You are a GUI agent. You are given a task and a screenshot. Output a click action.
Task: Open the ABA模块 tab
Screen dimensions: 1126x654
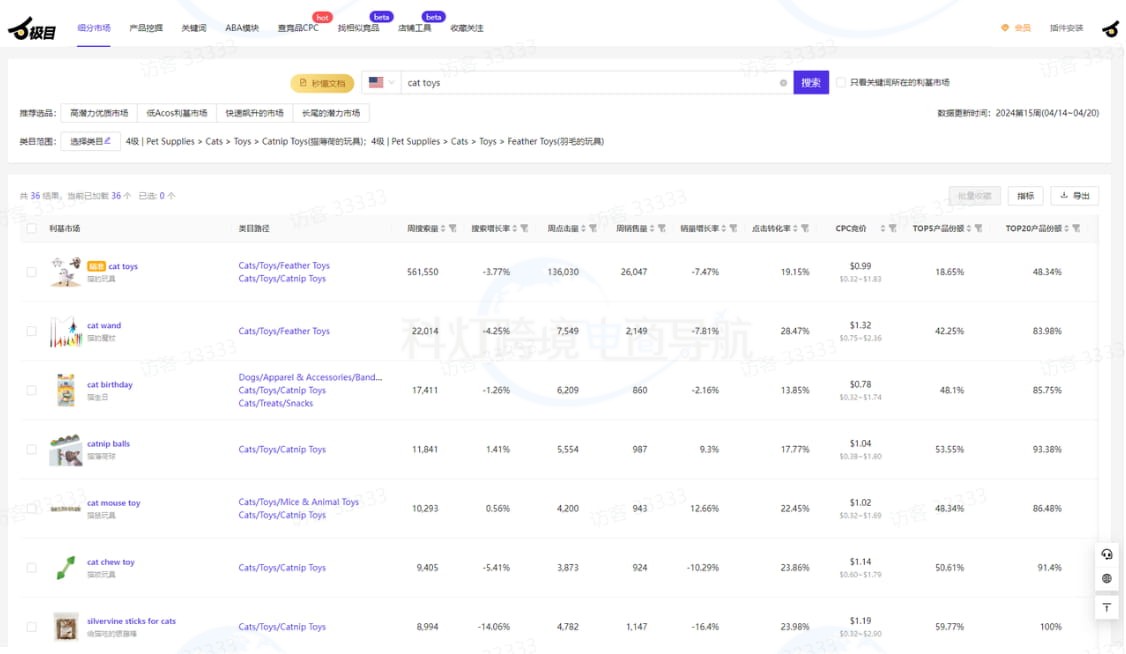pyautogui.click(x=242, y=28)
